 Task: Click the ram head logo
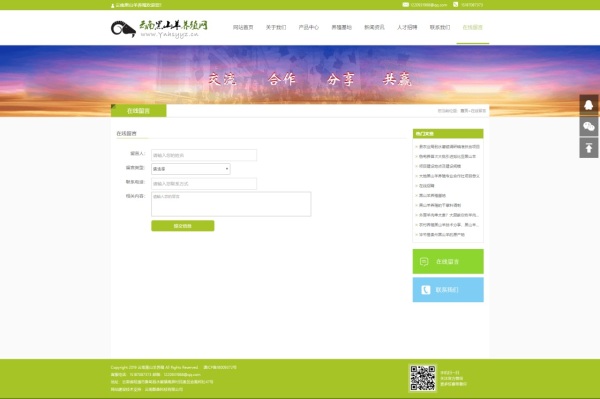123,29
